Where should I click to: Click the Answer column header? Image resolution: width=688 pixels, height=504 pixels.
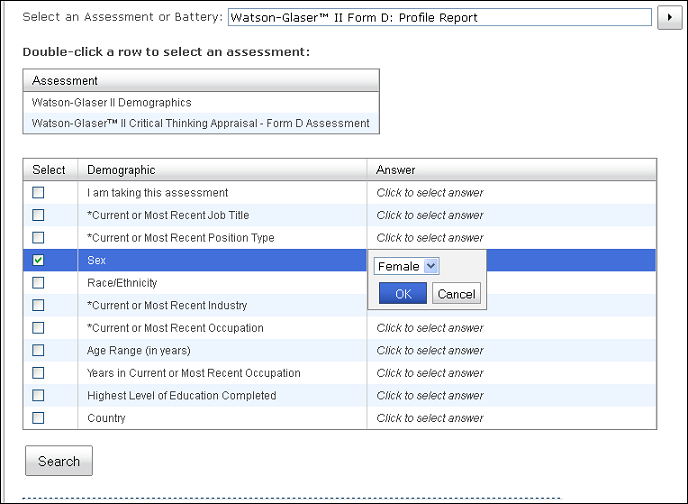512,170
